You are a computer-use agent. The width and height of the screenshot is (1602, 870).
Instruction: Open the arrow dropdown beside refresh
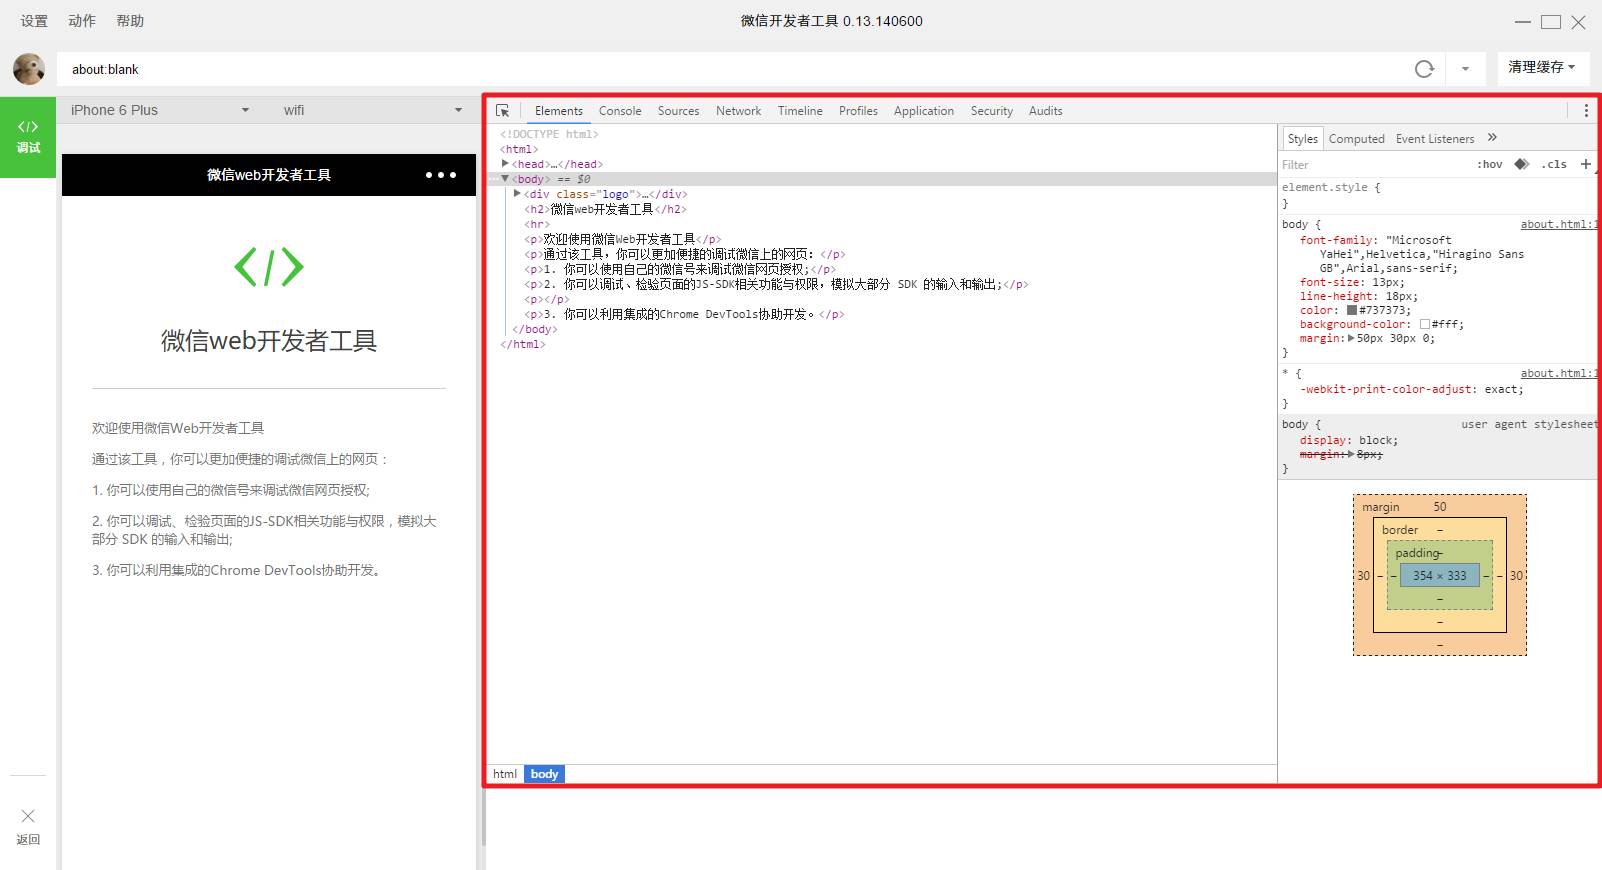coord(1465,69)
